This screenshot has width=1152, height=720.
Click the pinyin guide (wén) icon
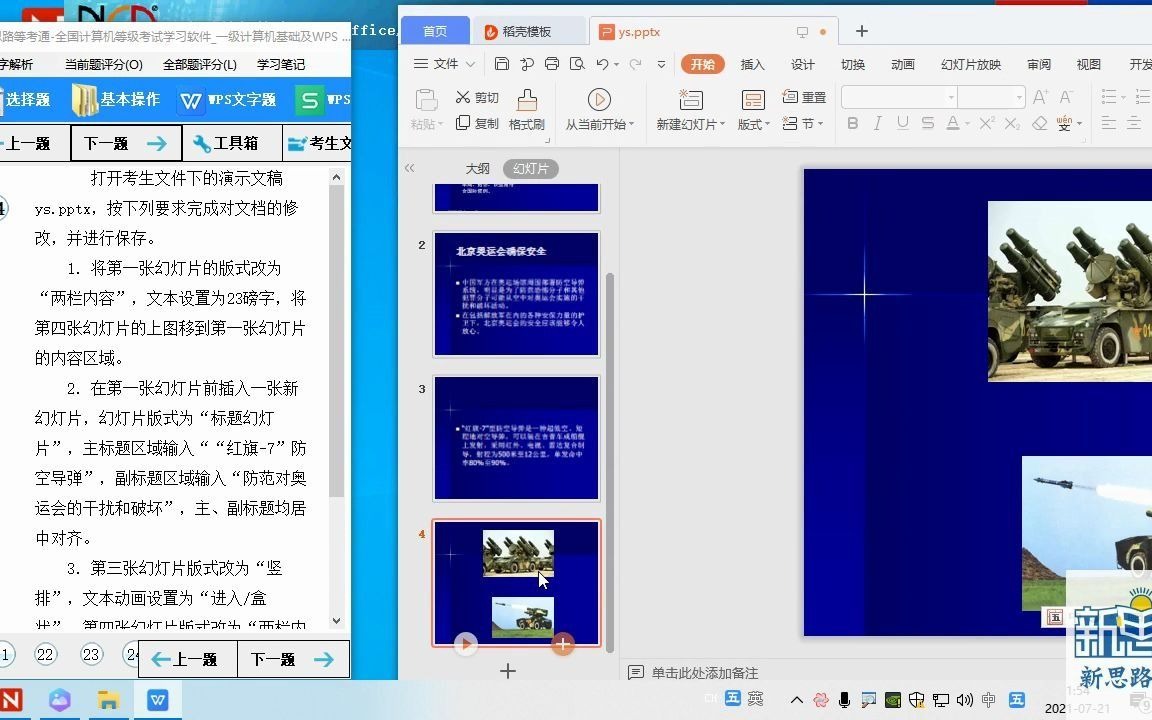[1063, 124]
